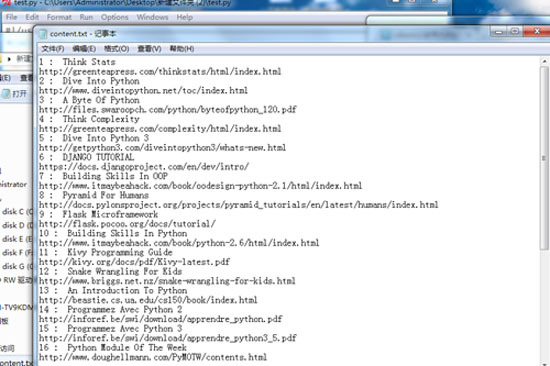
Task: Click the Notepad icon in content.txt title bar
Action: tap(43, 34)
